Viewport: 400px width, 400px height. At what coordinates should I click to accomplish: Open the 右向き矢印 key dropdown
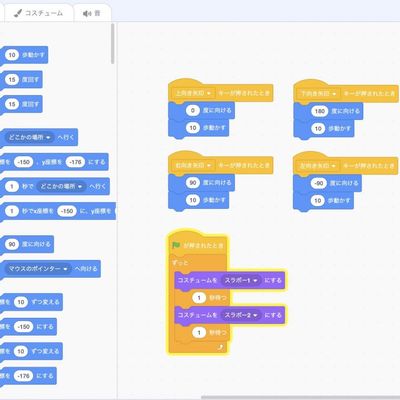click(193, 165)
